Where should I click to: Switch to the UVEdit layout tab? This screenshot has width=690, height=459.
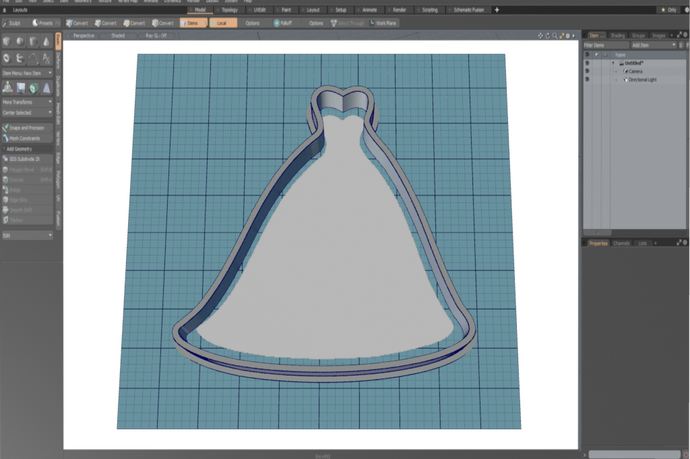pyautogui.click(x=259, y=10)
